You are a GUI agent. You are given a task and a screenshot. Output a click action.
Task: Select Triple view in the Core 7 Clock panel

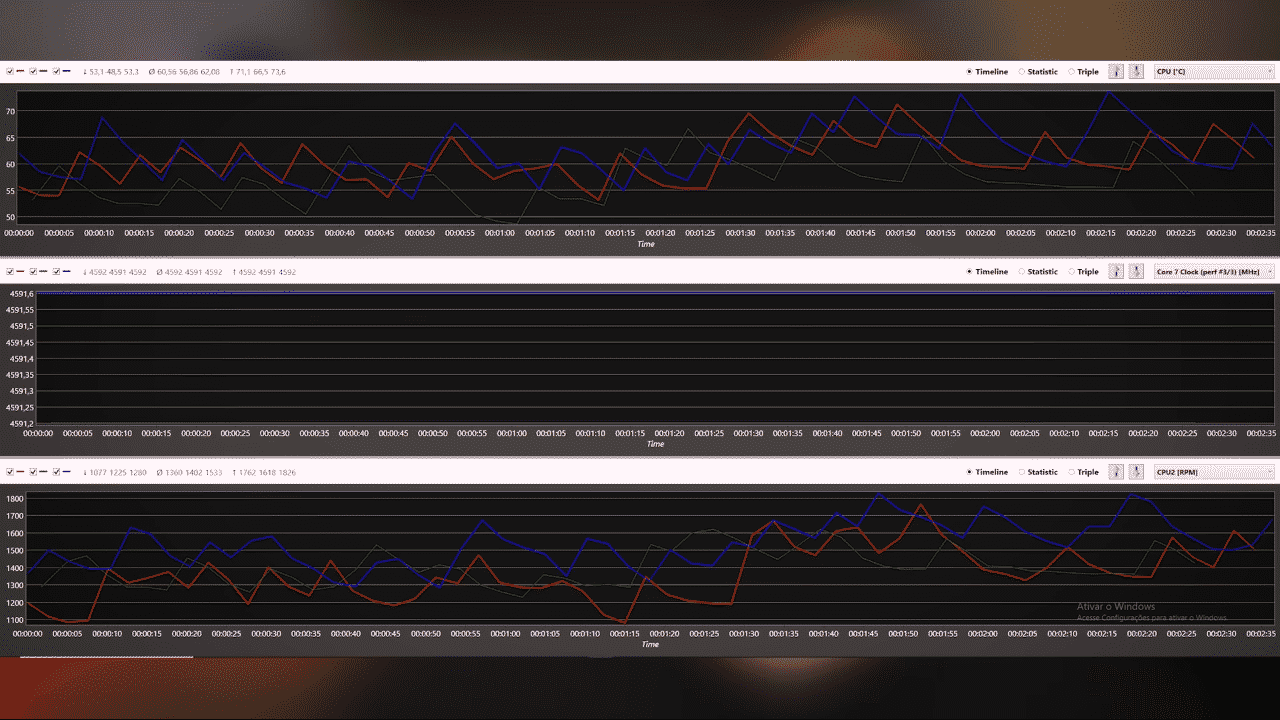point(1083,272)
